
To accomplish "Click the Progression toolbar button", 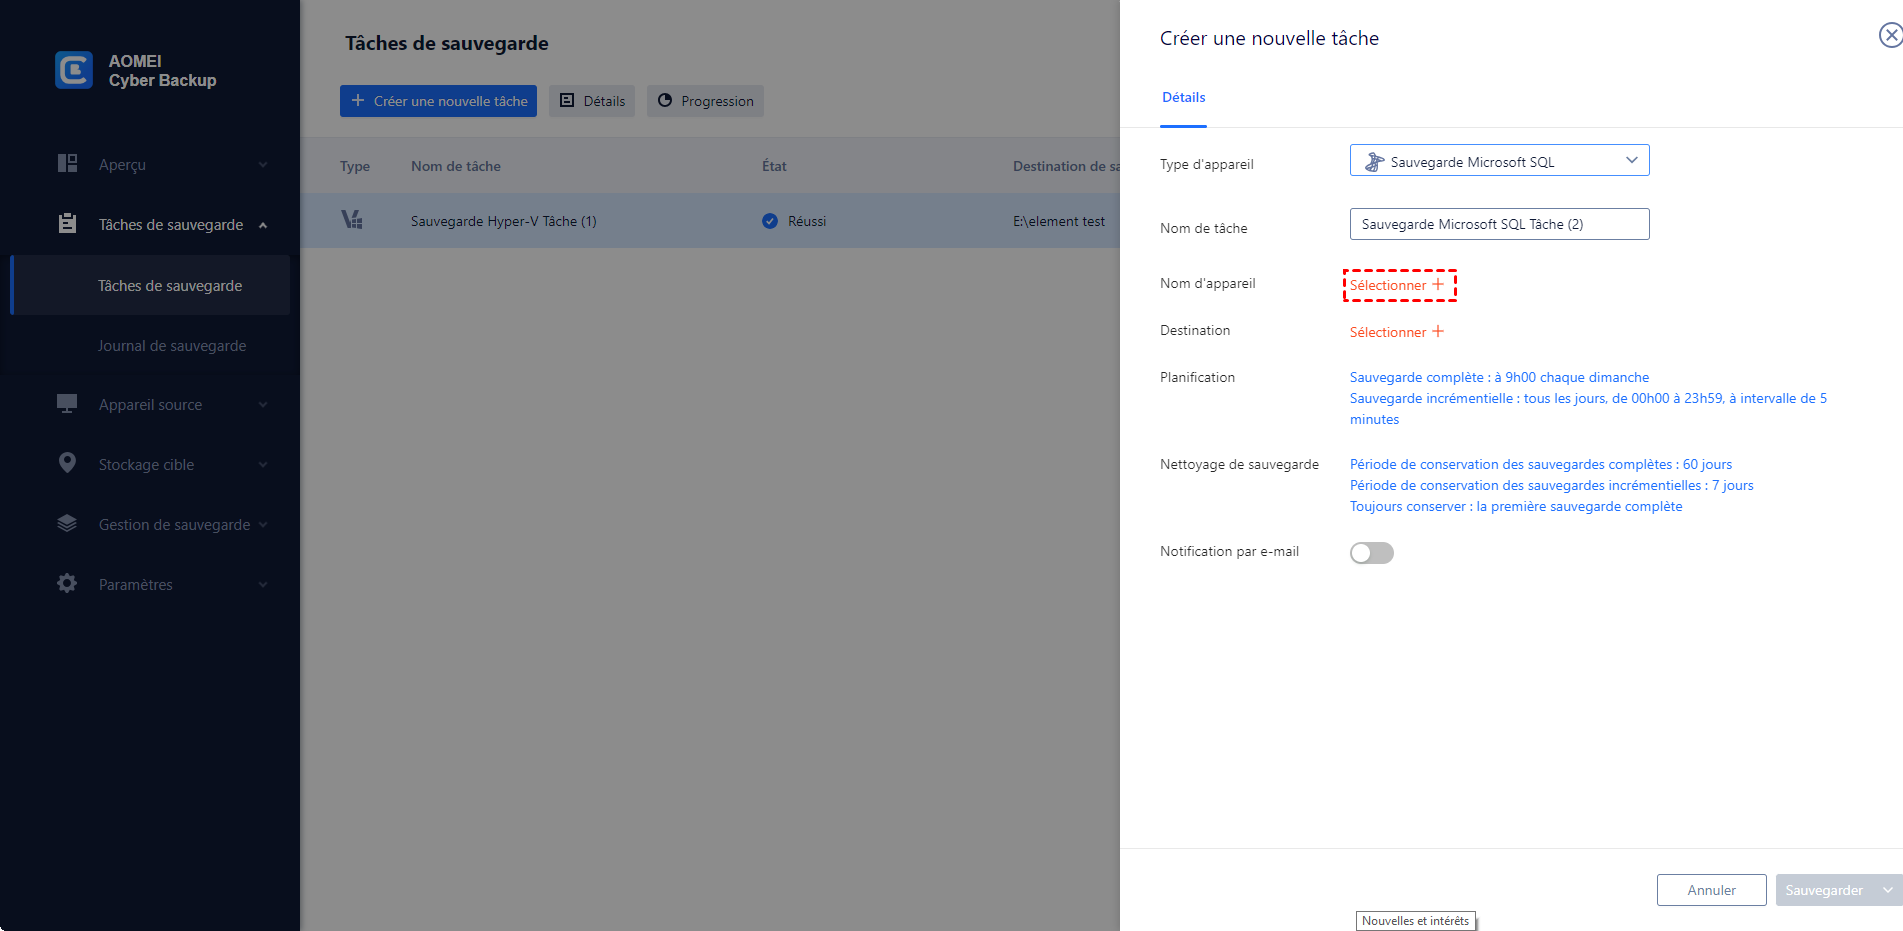I will click(x=705, y=101).
